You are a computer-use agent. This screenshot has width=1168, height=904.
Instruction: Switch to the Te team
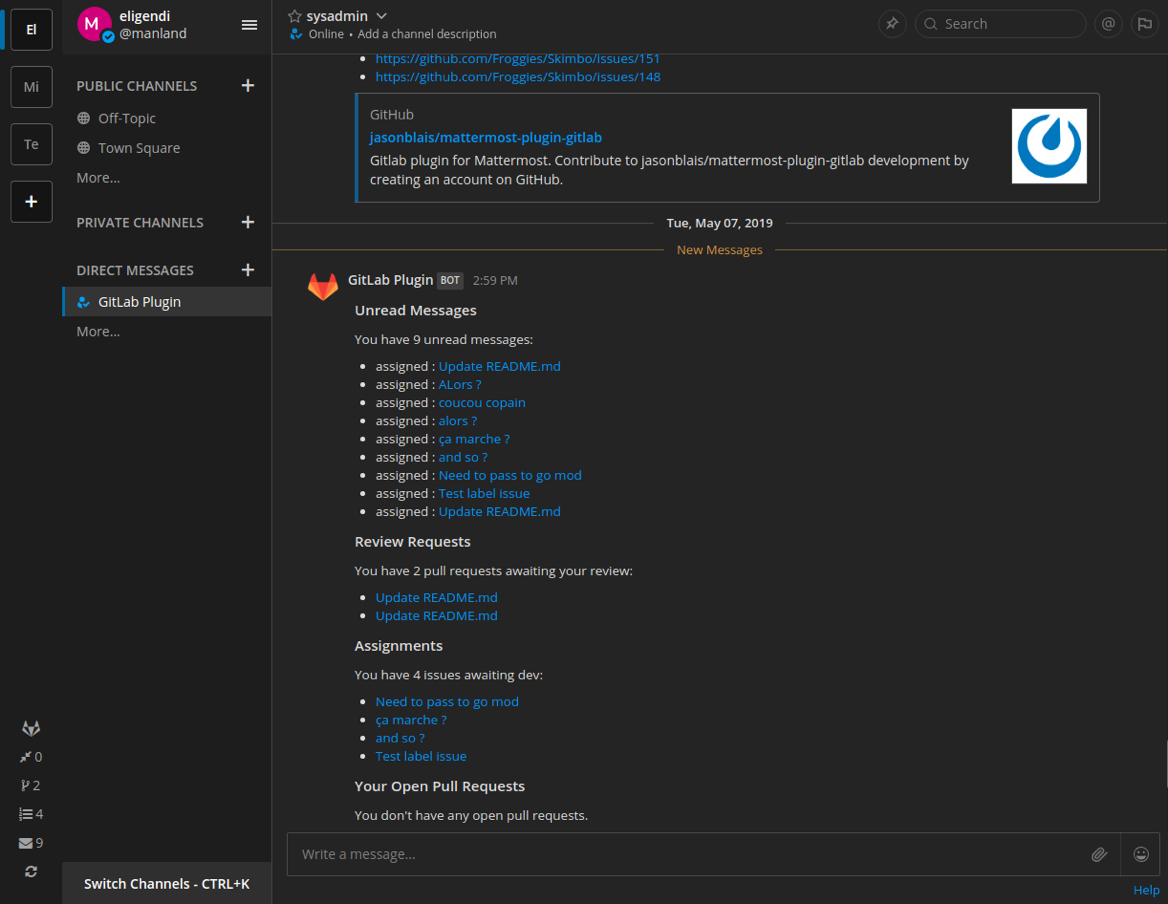31,144
